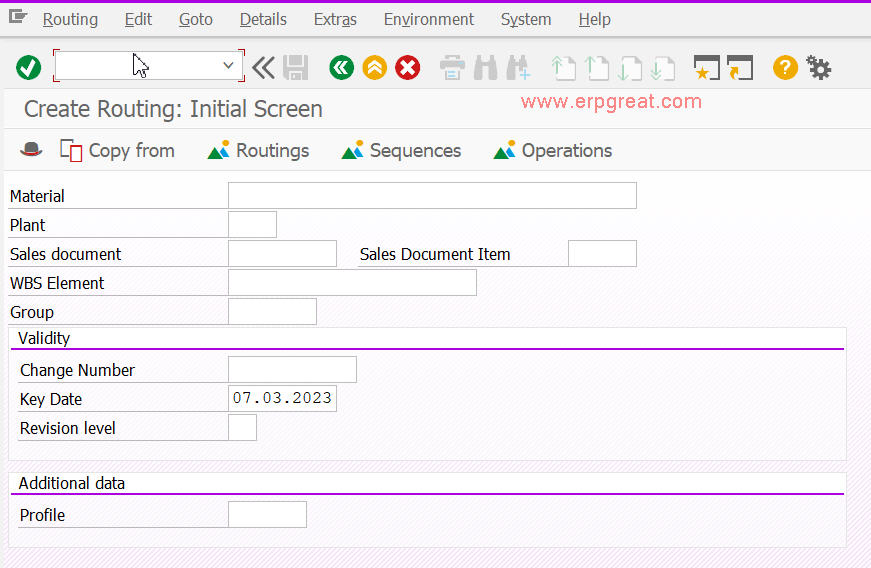
Task: Click the Operations button
Action: coord(553,150)
